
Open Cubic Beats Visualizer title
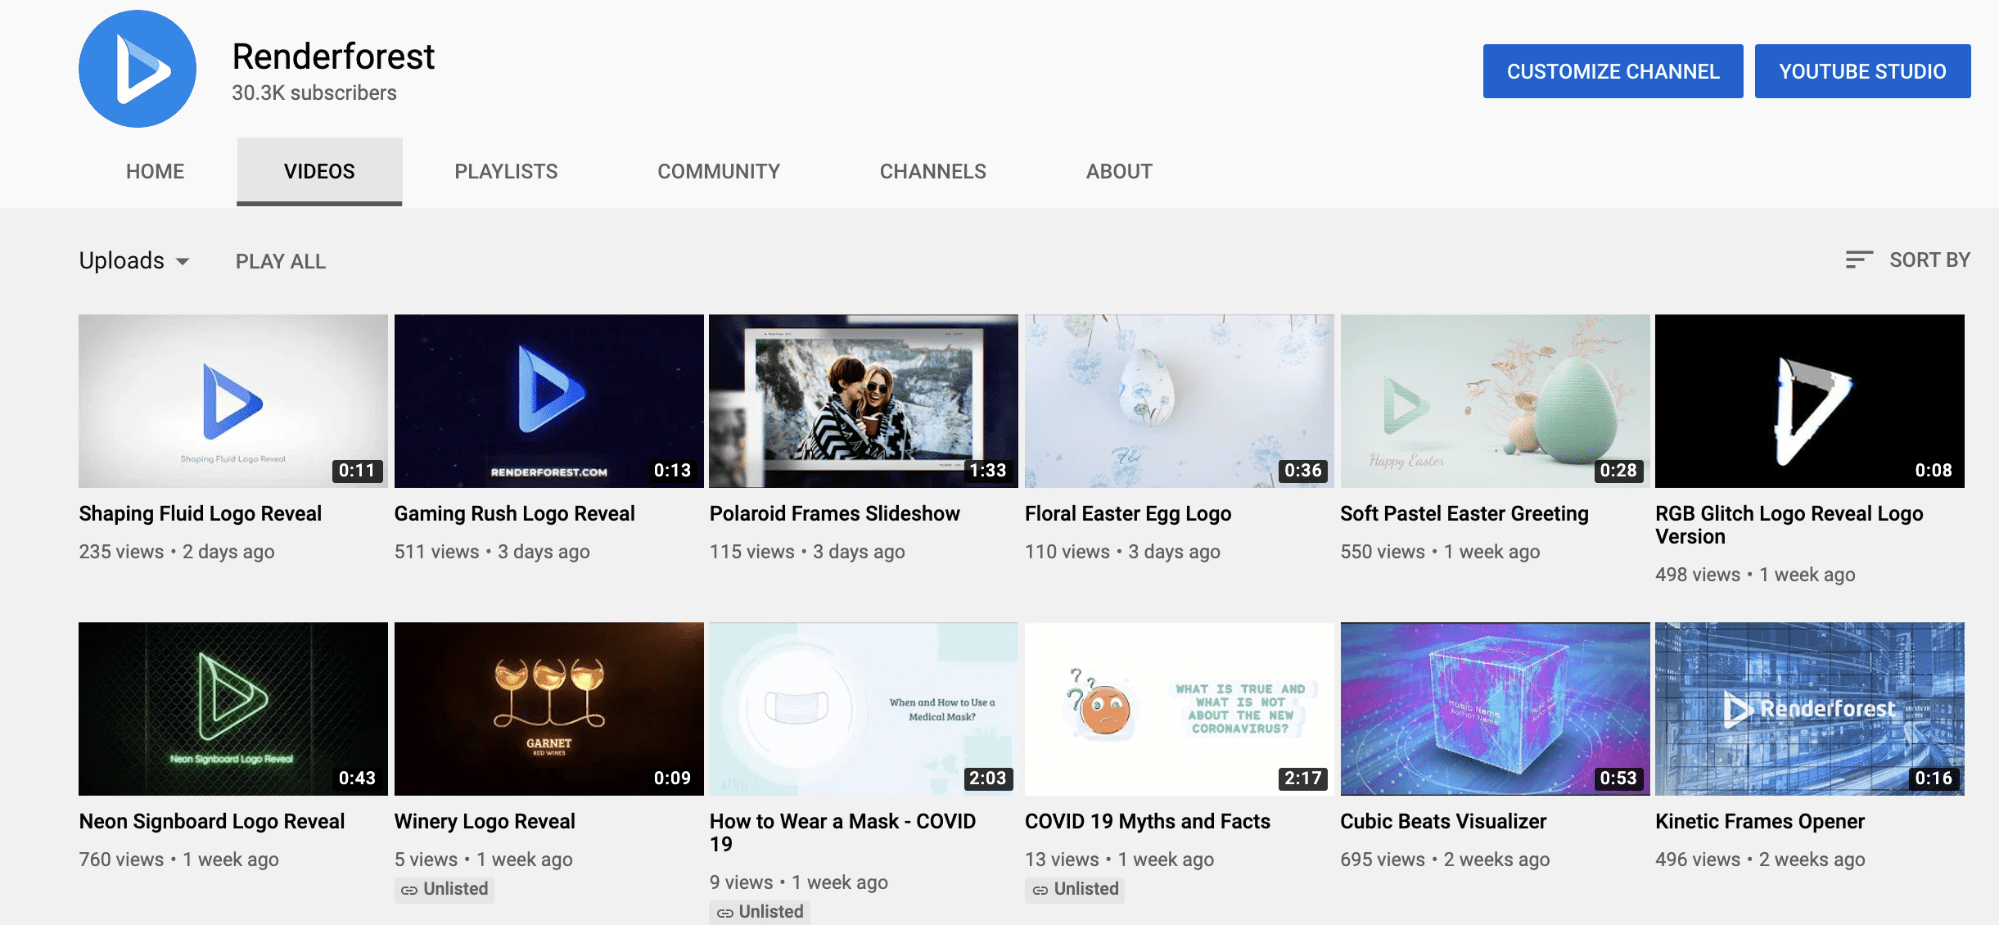click(1443, 822)
